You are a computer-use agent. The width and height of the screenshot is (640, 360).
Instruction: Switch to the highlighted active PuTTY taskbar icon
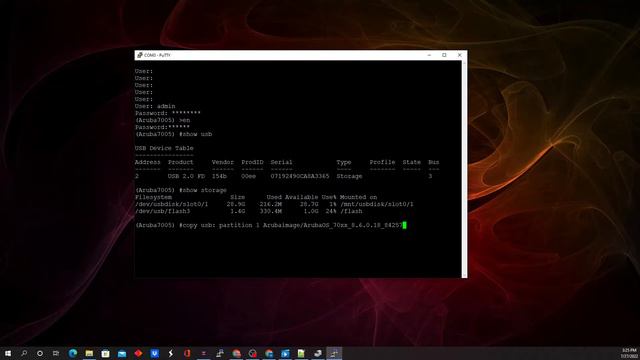[334, 353]
